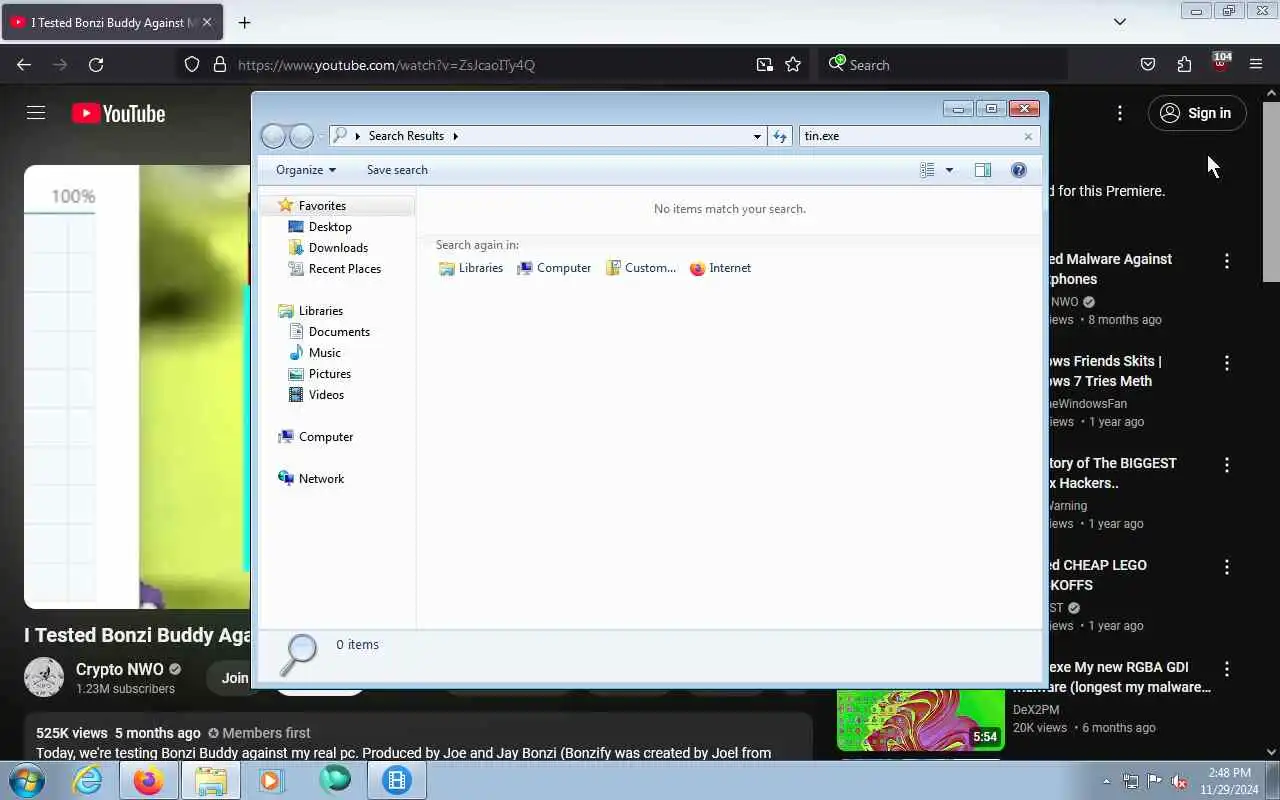The width and height of the screenshot is (1280, 800).
Task: Open the Firefox extensions puzzle icon
Action: pos(1184,65)
